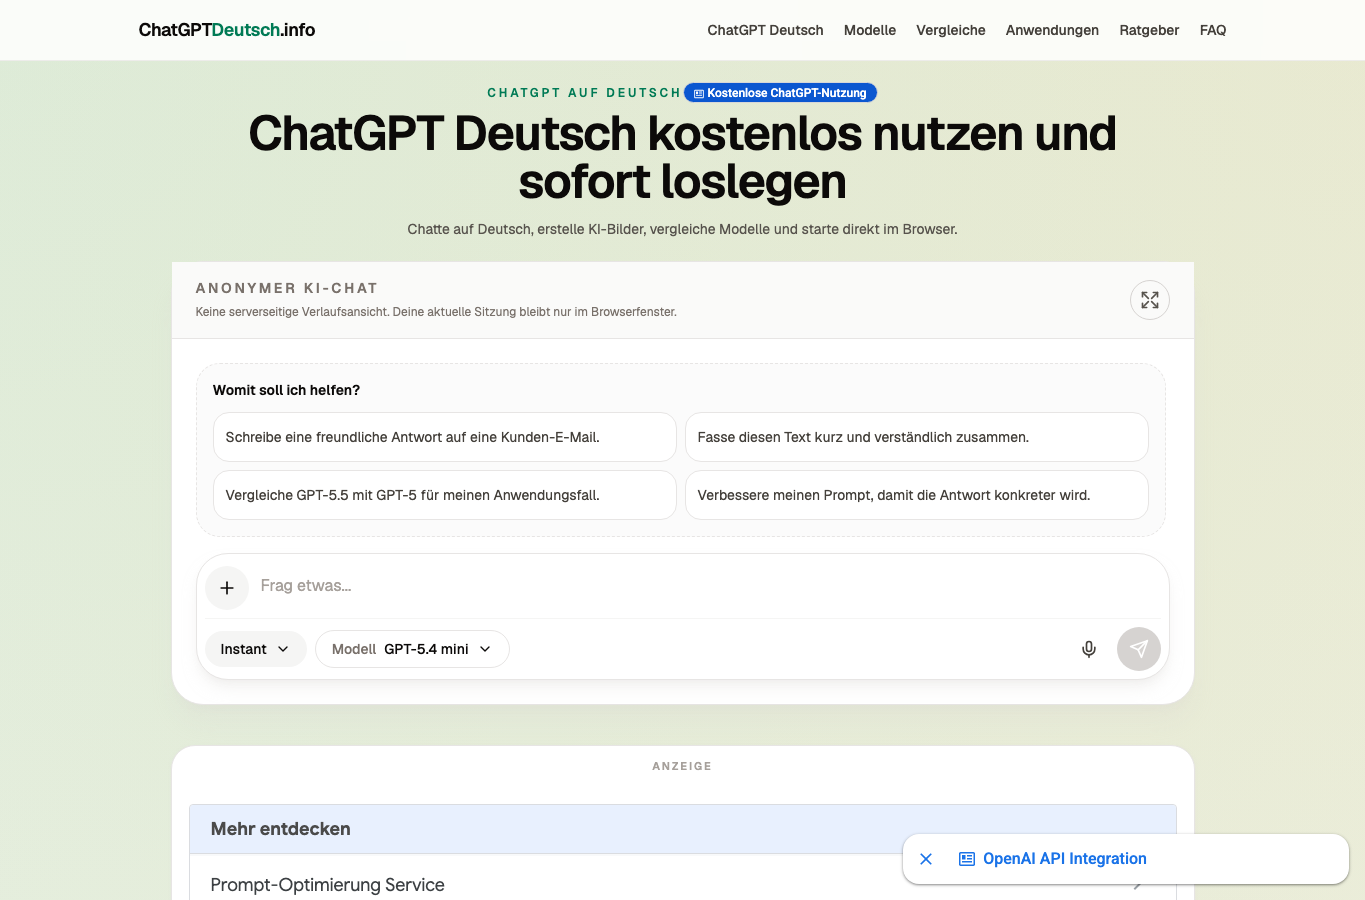
Task: Open the Vergleiche nav item
Action: tap(951, 30)
